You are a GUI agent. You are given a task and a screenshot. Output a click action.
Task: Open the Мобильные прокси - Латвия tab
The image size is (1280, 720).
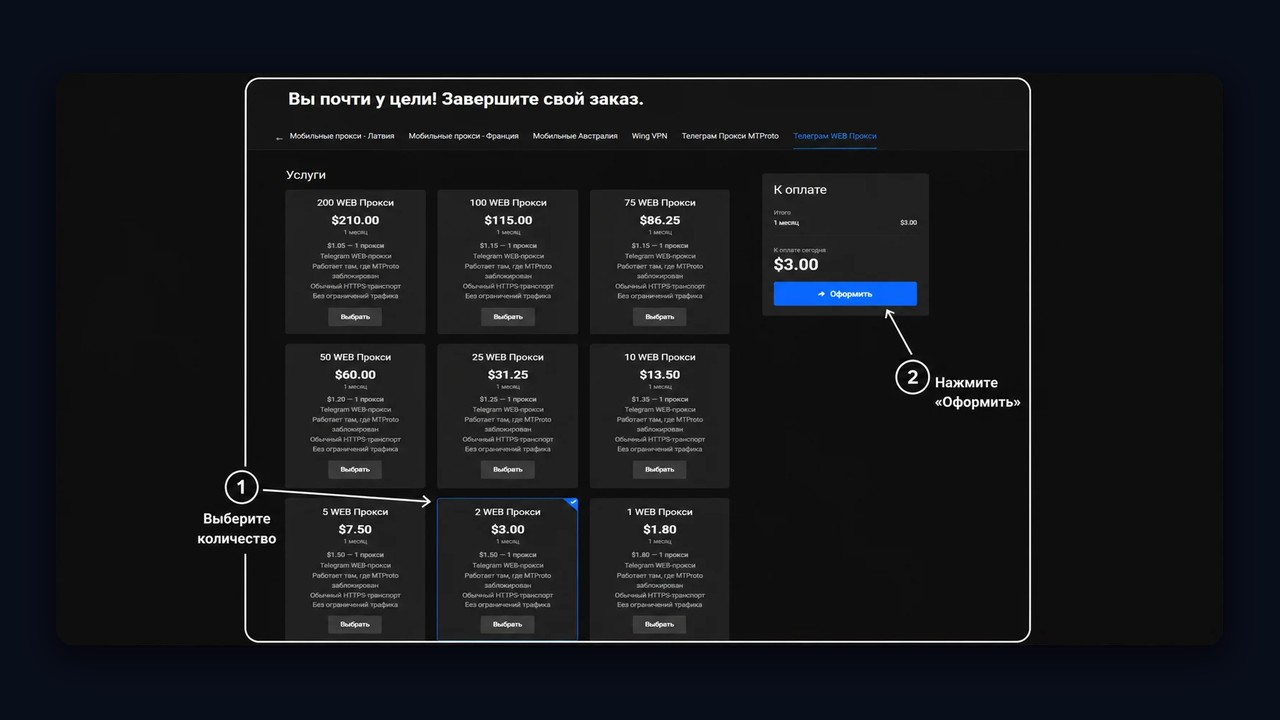[x=342, y=136]
